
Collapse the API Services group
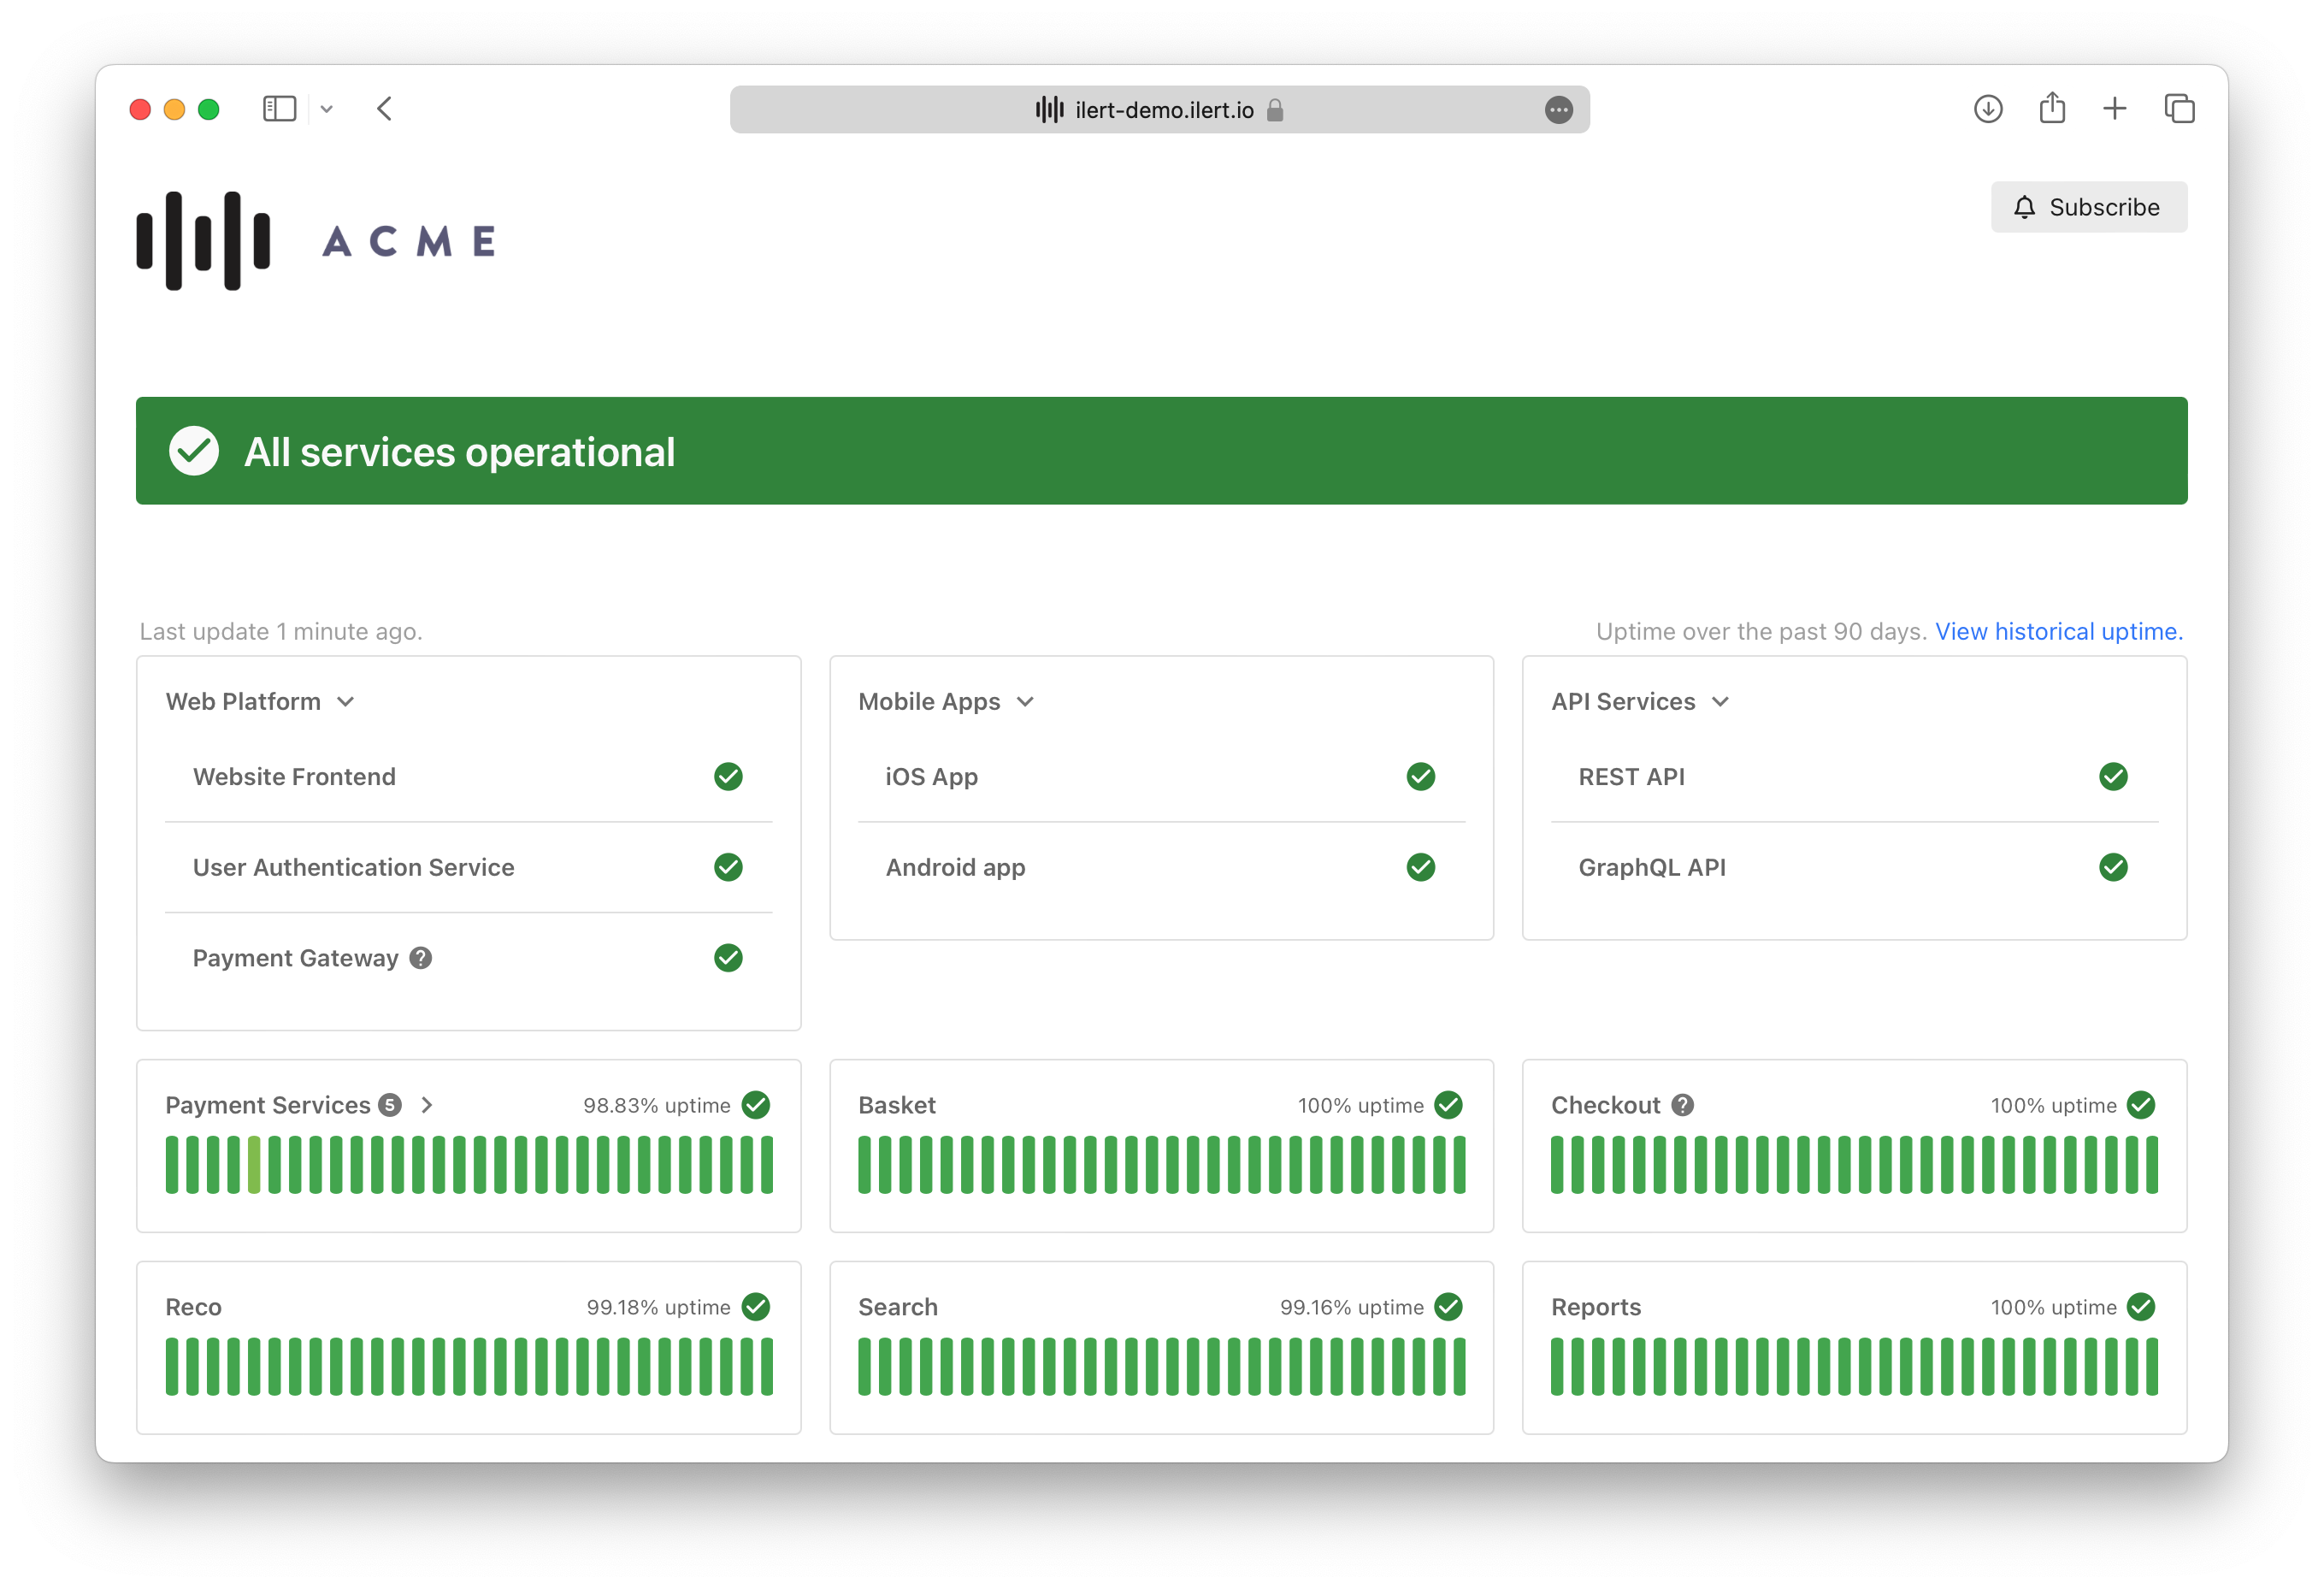(1720, 702)
